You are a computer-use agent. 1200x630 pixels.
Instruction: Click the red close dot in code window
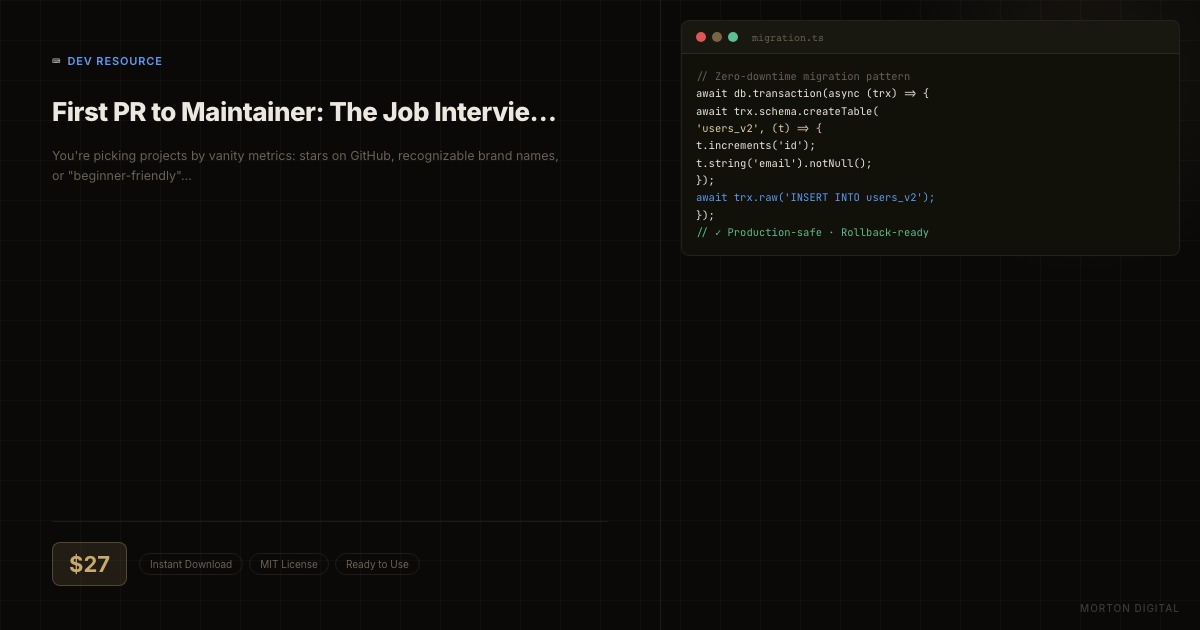click(701, 37)
